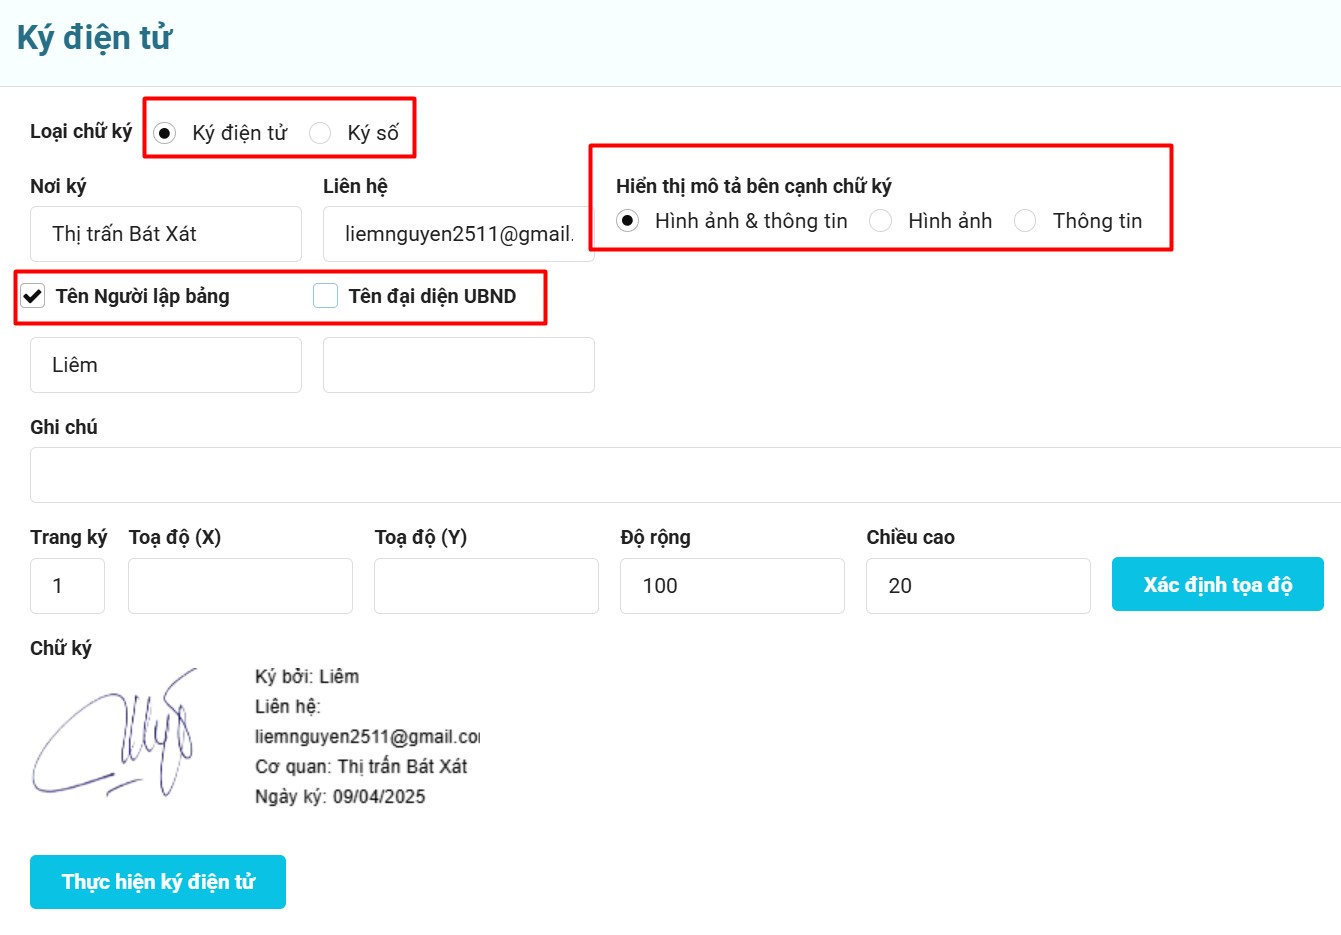Click the Liên hệ email field
This screenshot has height=935, width=1341.
[458, 234]
